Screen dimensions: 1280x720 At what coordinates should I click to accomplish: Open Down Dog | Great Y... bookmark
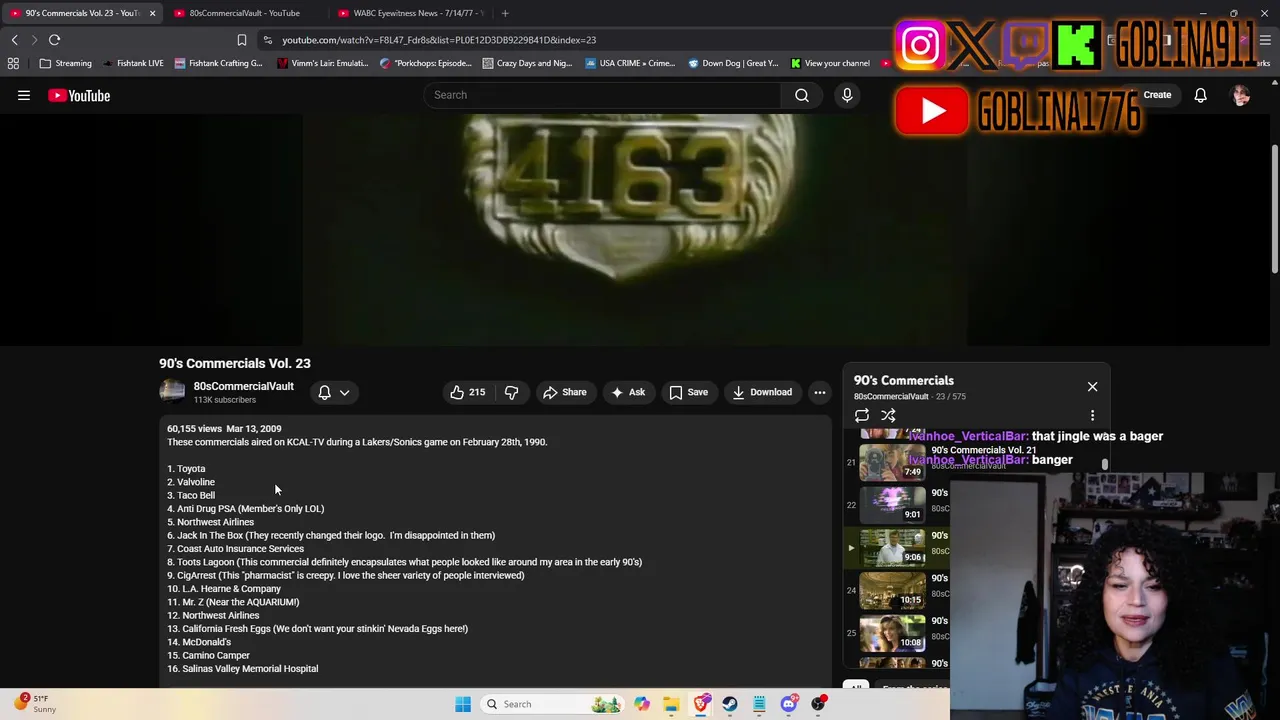pos(733,63)
